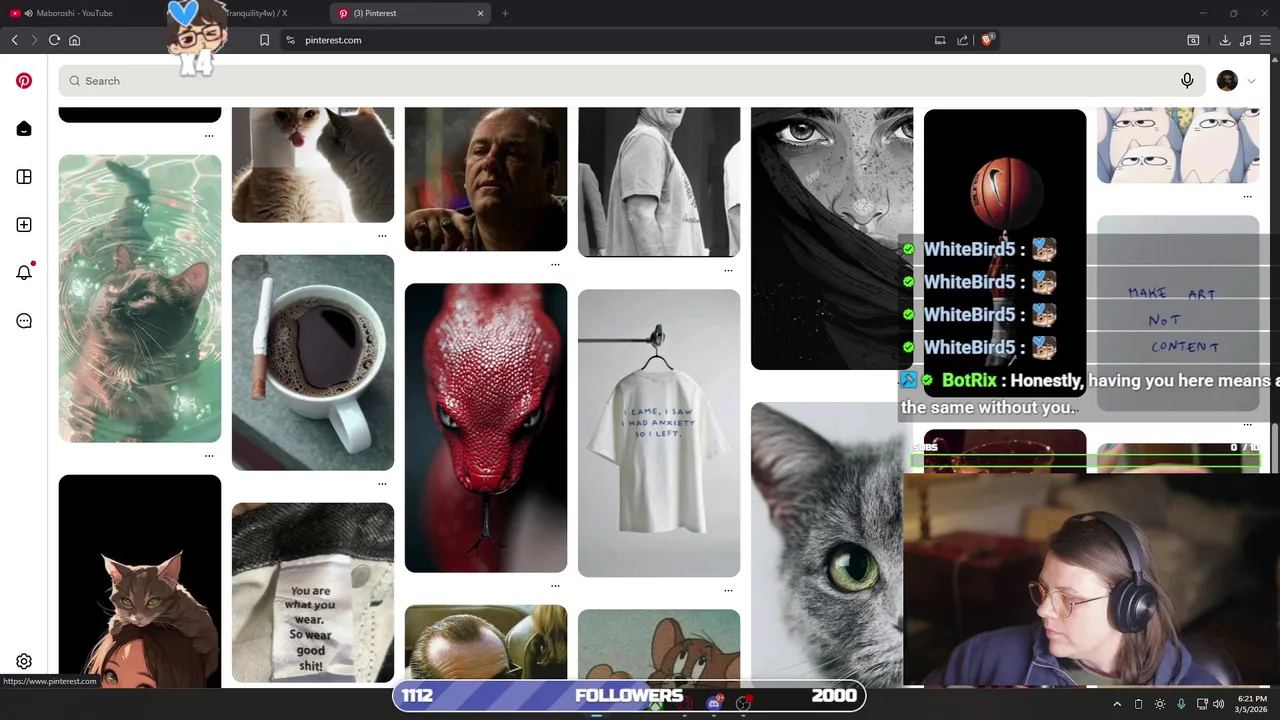
Task: Open the playlist music note icon
Action: (1245, 40)
